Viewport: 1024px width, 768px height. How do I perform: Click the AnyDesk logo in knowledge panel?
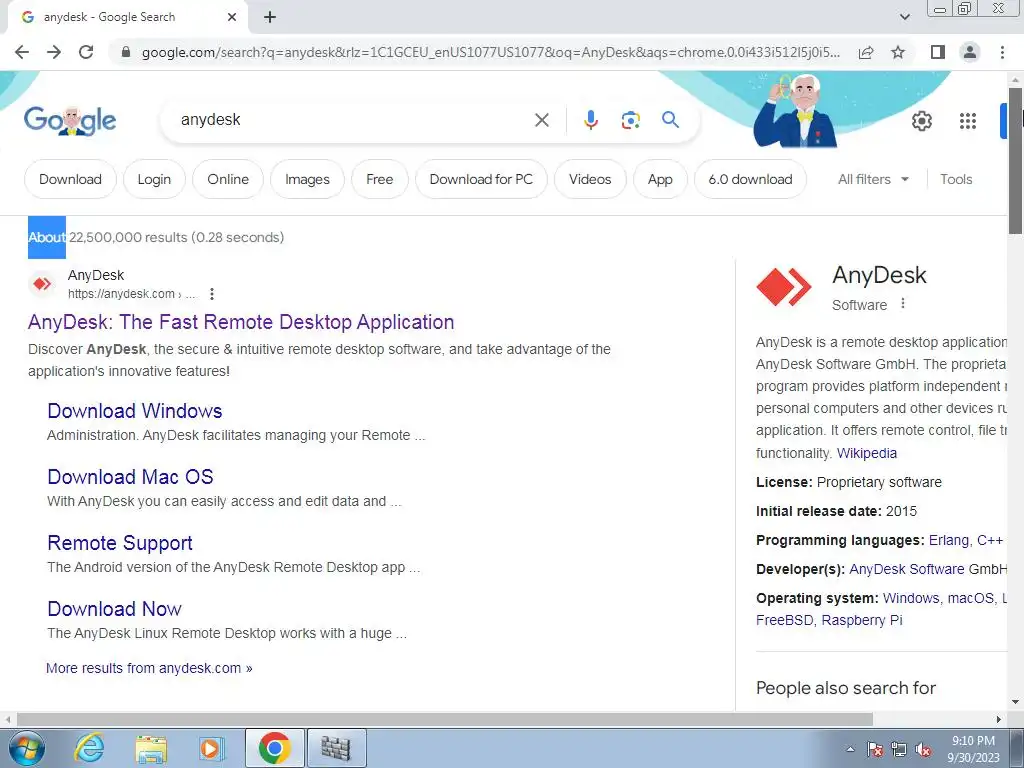(784, 287)
